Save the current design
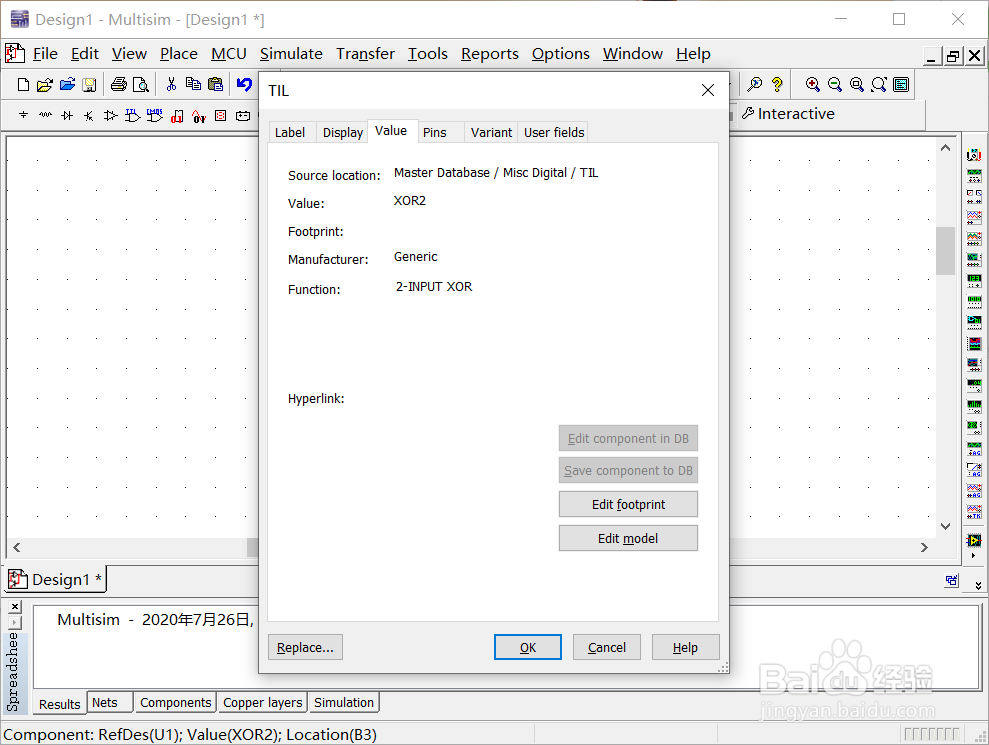This screenshot has width=989, height=745. [x=90, y=85]
